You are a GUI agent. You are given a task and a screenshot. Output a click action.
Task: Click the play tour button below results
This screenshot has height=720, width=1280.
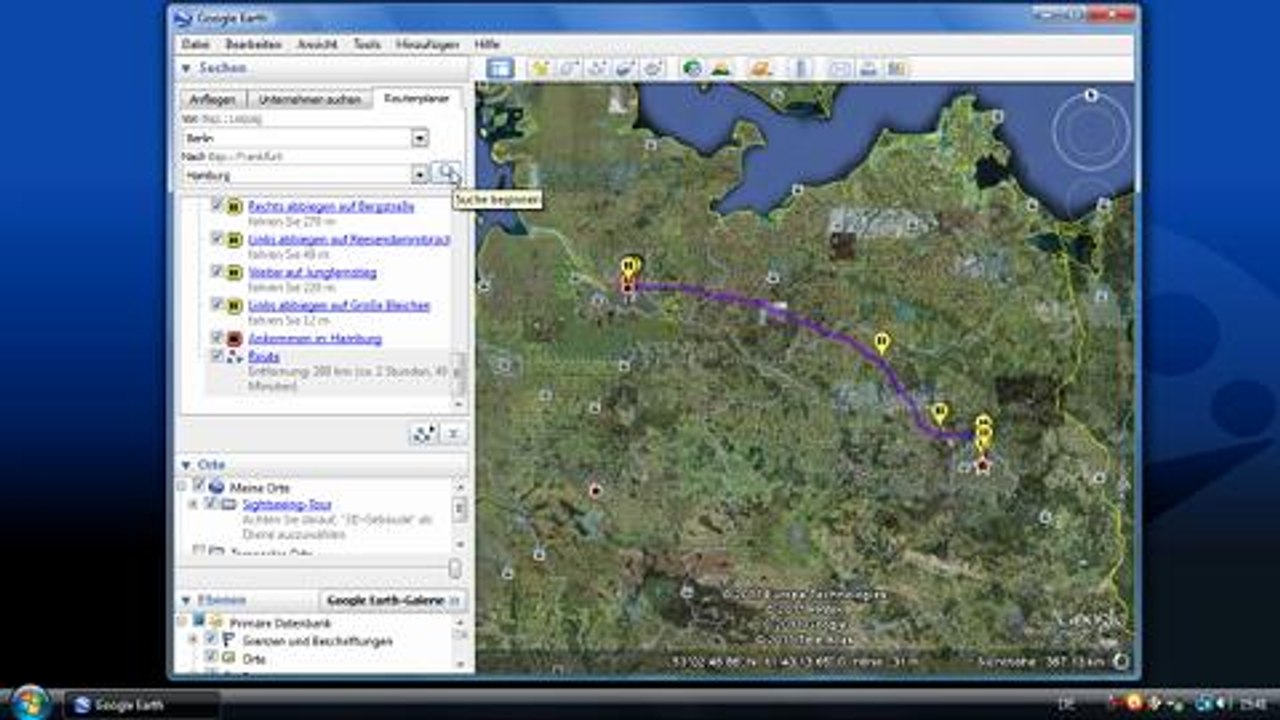pos(424,434)
